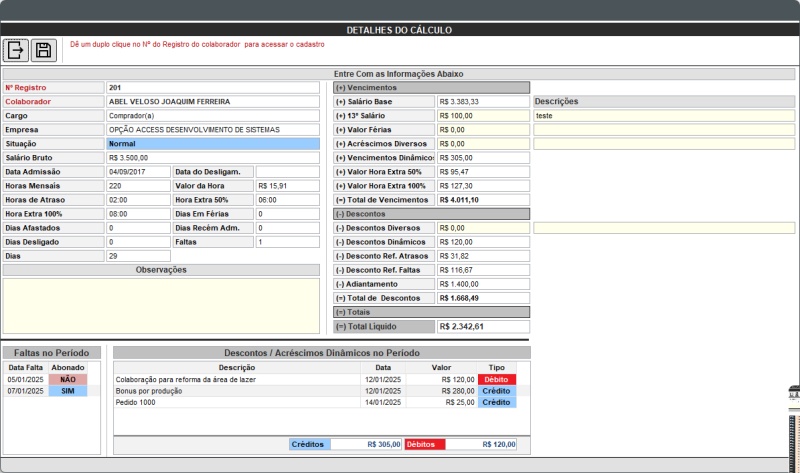Click Crédito tag for Bonus por produção
This screenshot has height=473, width=800.
(x=496, y=391)
